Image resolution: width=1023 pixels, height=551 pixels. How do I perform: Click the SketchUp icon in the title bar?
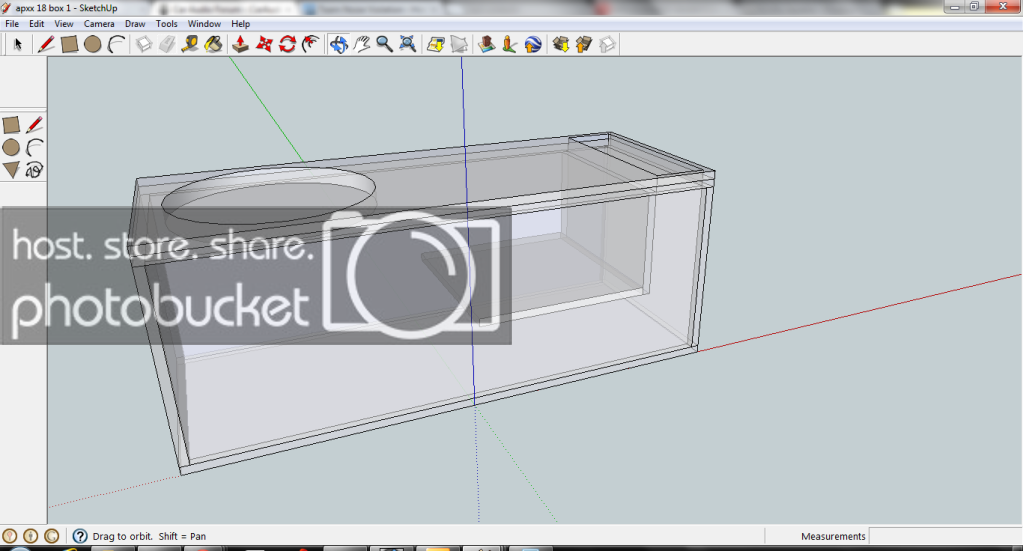point(7,8)
